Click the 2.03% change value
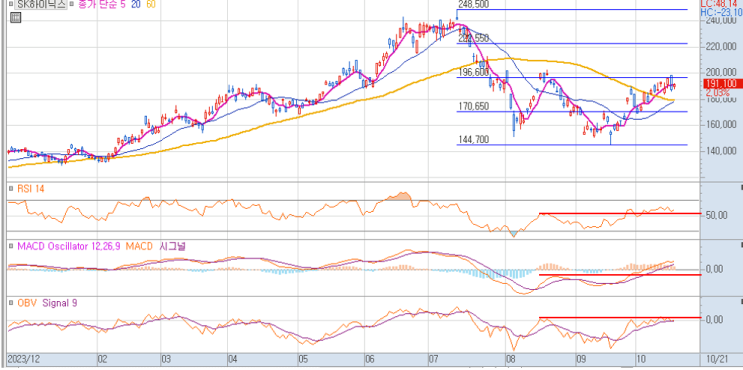Viewport: 743px width, 370px height. (718, 92)
